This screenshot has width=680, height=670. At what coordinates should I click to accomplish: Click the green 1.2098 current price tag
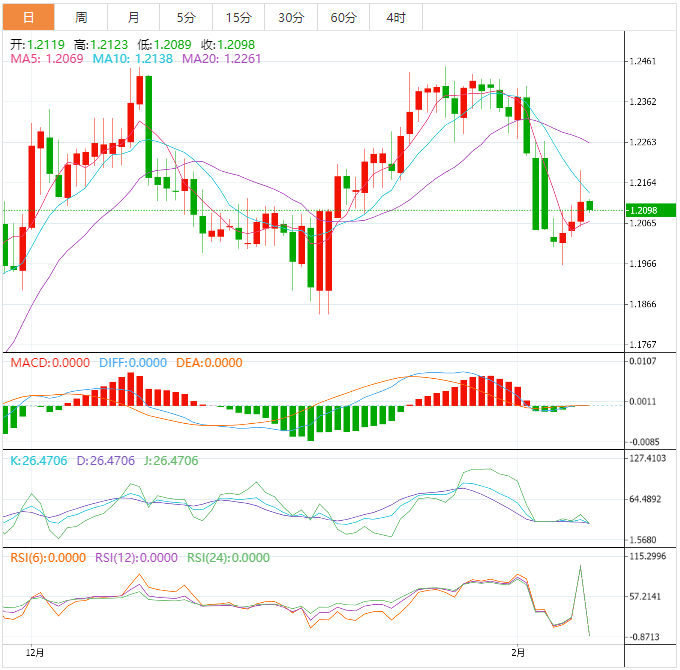[x=641, y=210]
